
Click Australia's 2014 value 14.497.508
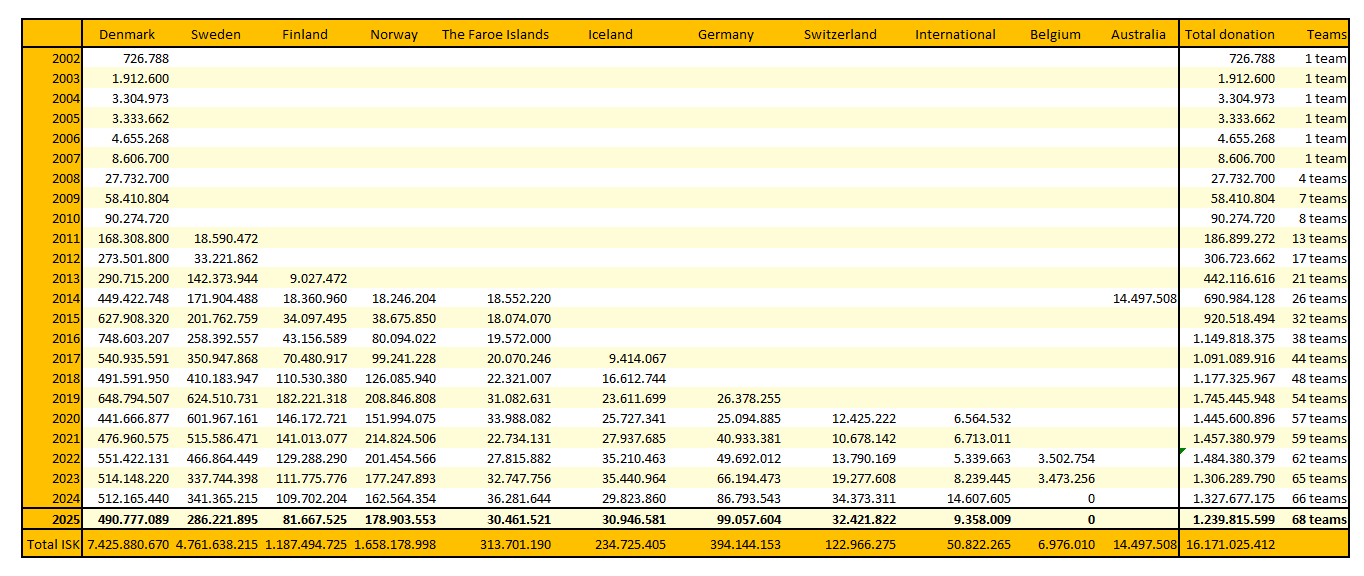coord(1144,298)
